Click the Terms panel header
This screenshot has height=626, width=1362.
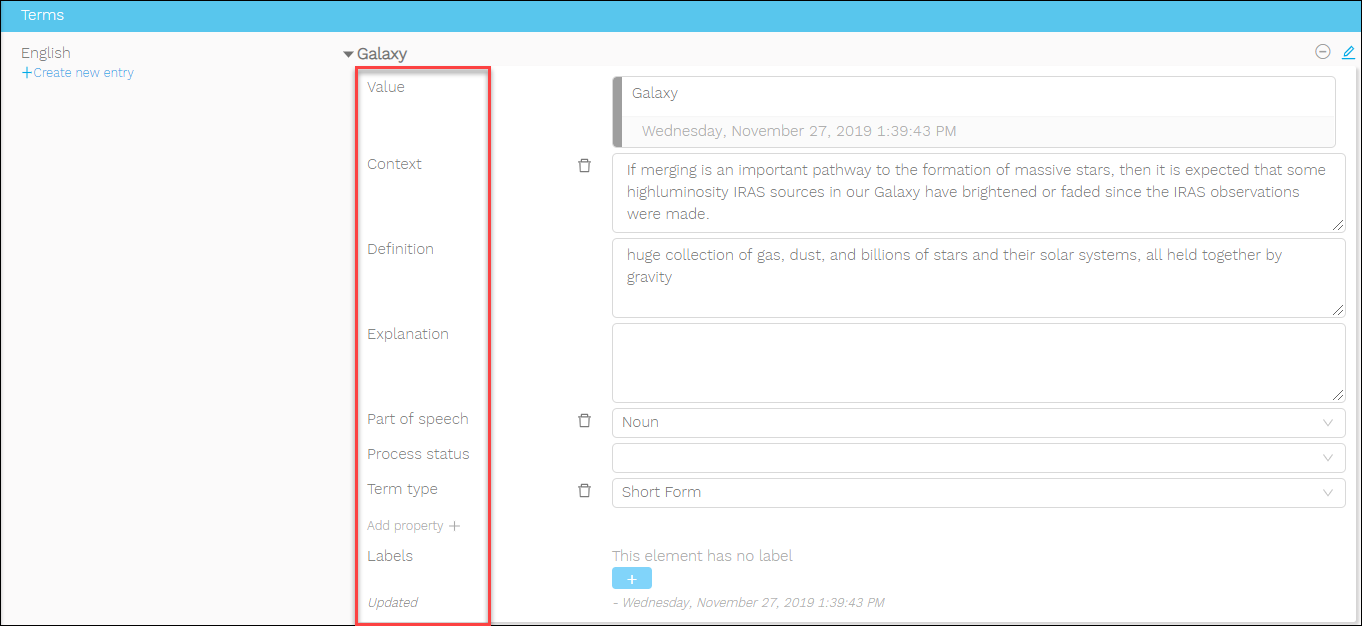[680, 15]
